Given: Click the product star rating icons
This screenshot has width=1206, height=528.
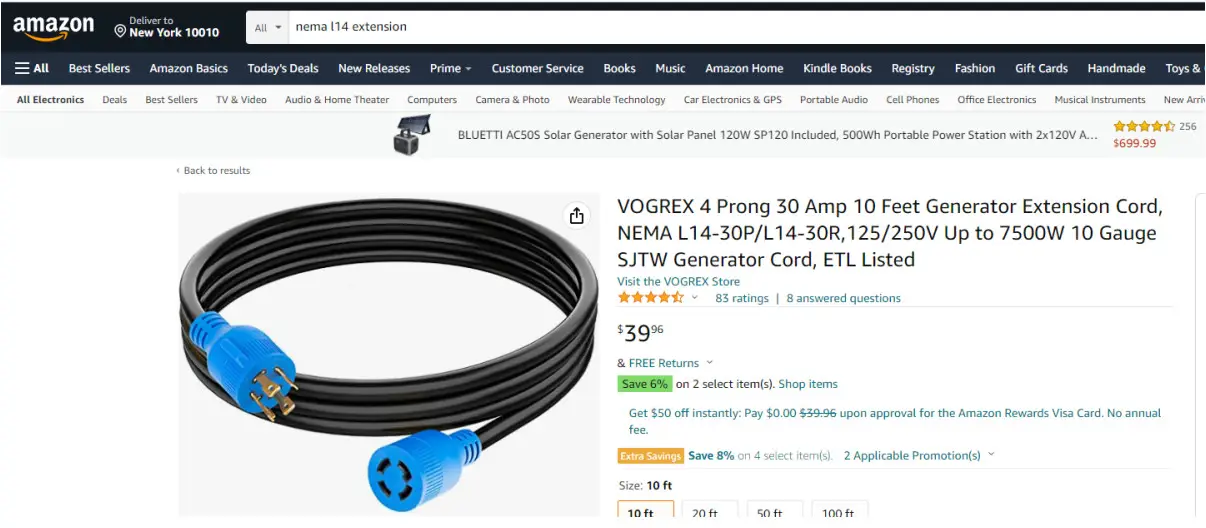Looking at the screenshot, I should (x=651, y=298).
